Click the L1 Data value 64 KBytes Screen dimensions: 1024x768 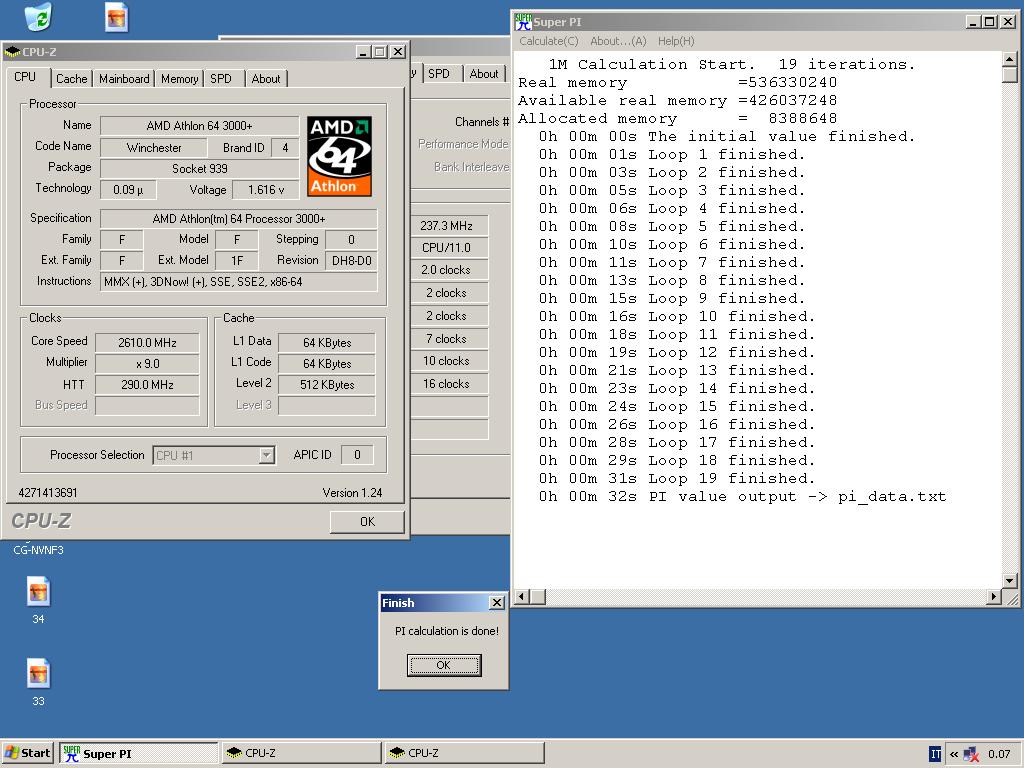point(327,342)
